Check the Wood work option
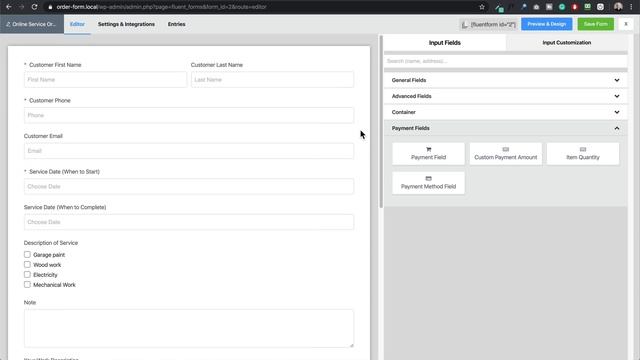 27,264
